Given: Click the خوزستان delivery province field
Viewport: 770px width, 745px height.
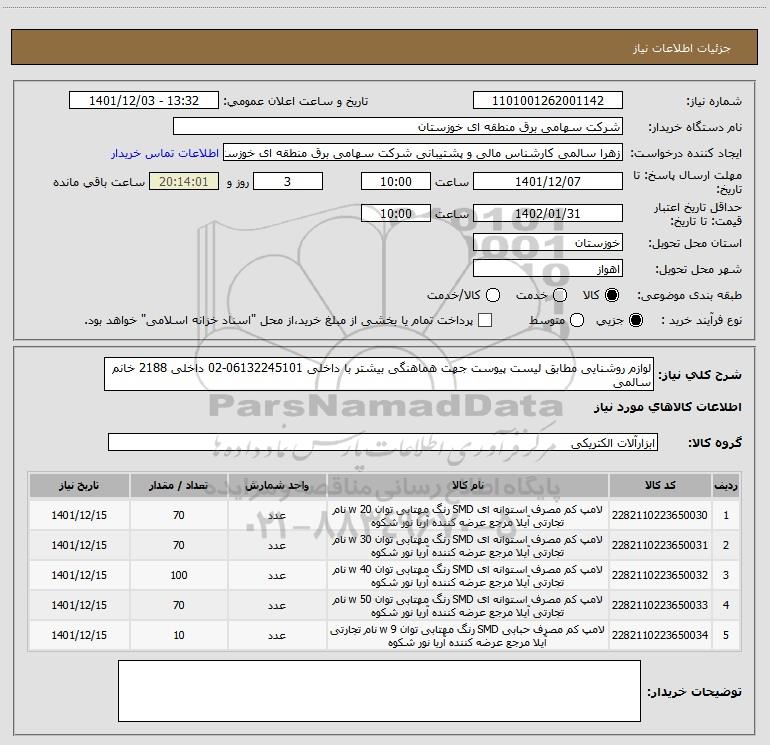Looking at the screenshot, I should tap(547, 243).
